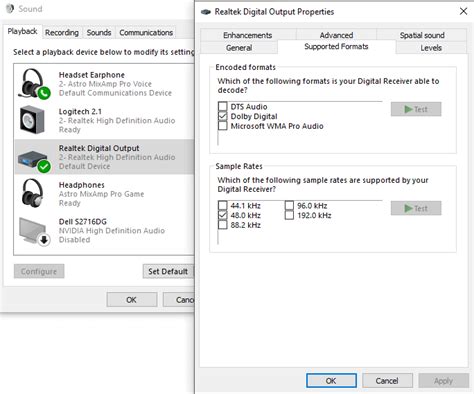Open the Advanced tab
This screenshot has height=394, width=474.
pos(336,35)
